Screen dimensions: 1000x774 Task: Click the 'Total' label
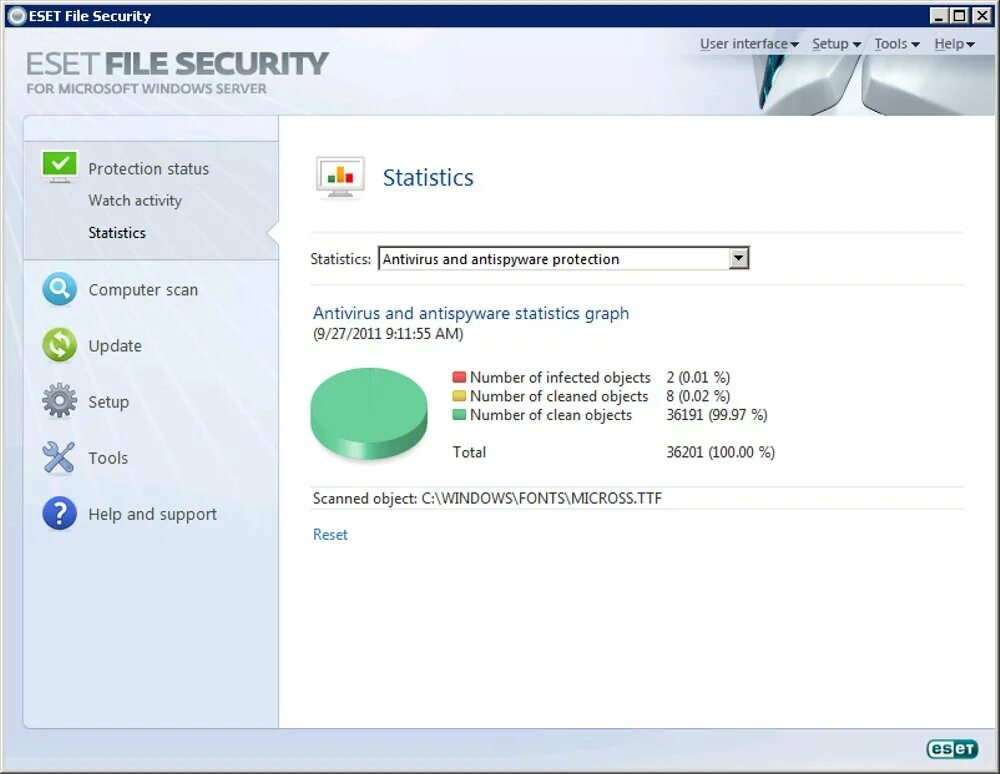click(469, 453)
